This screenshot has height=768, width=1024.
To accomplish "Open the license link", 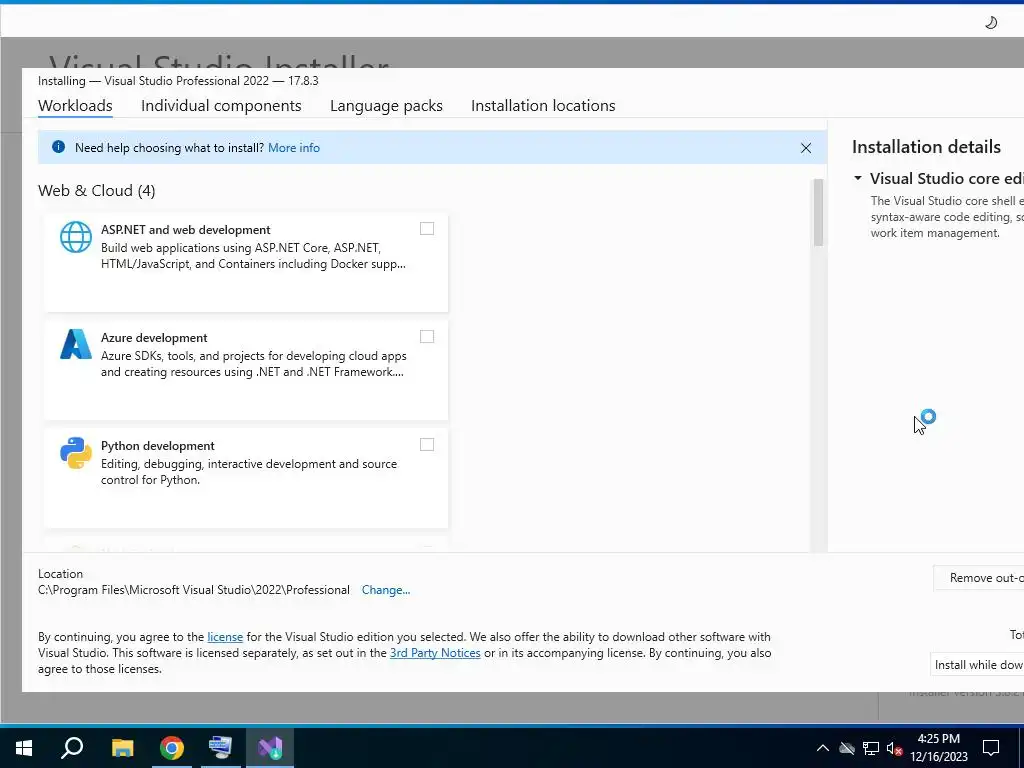I will (x=225, y=637).
